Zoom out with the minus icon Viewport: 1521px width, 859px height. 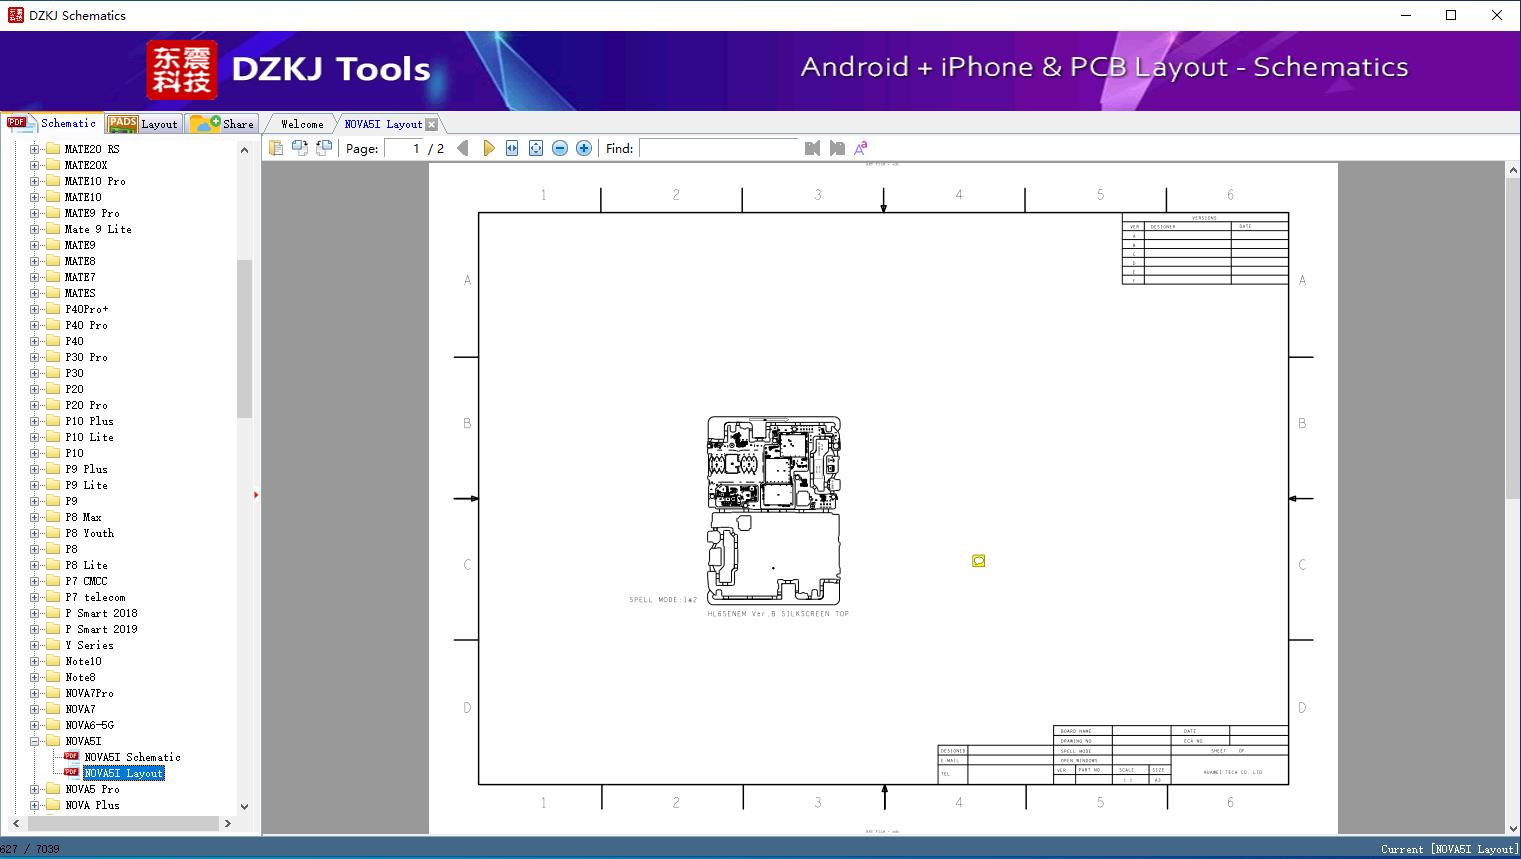coord(560,148)
